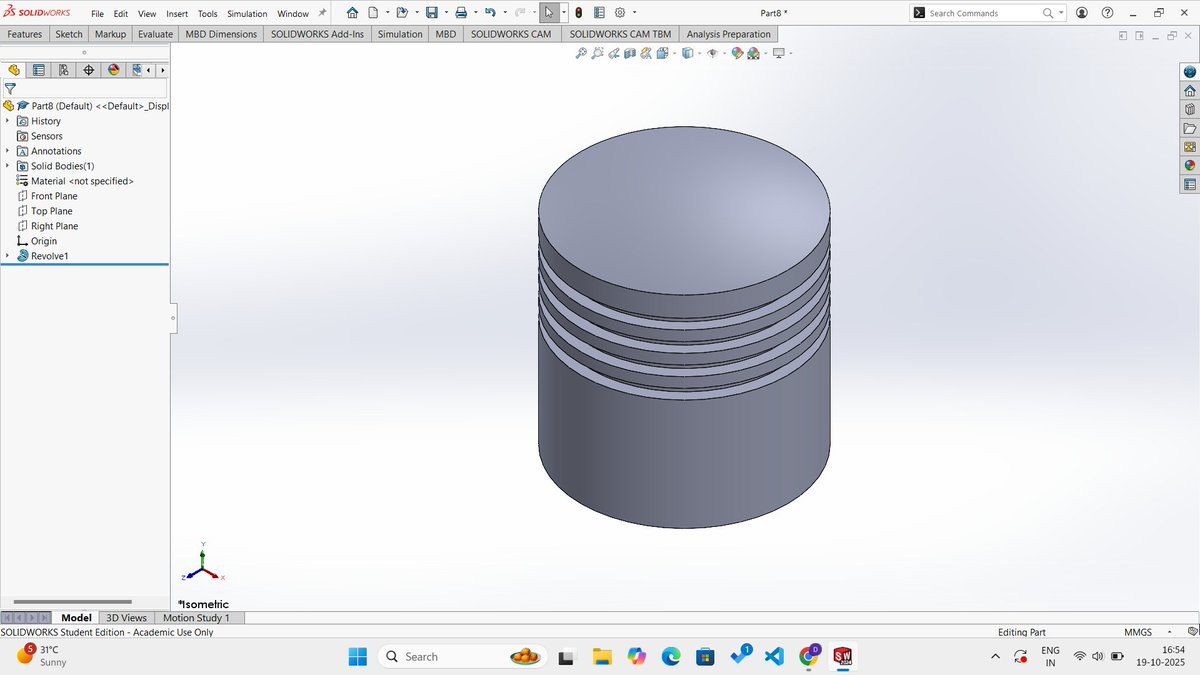This screenshot has width=1200, height=675.
Task: Click Zoom to Area in view toolbar
Action: click(x=598, y=53)
